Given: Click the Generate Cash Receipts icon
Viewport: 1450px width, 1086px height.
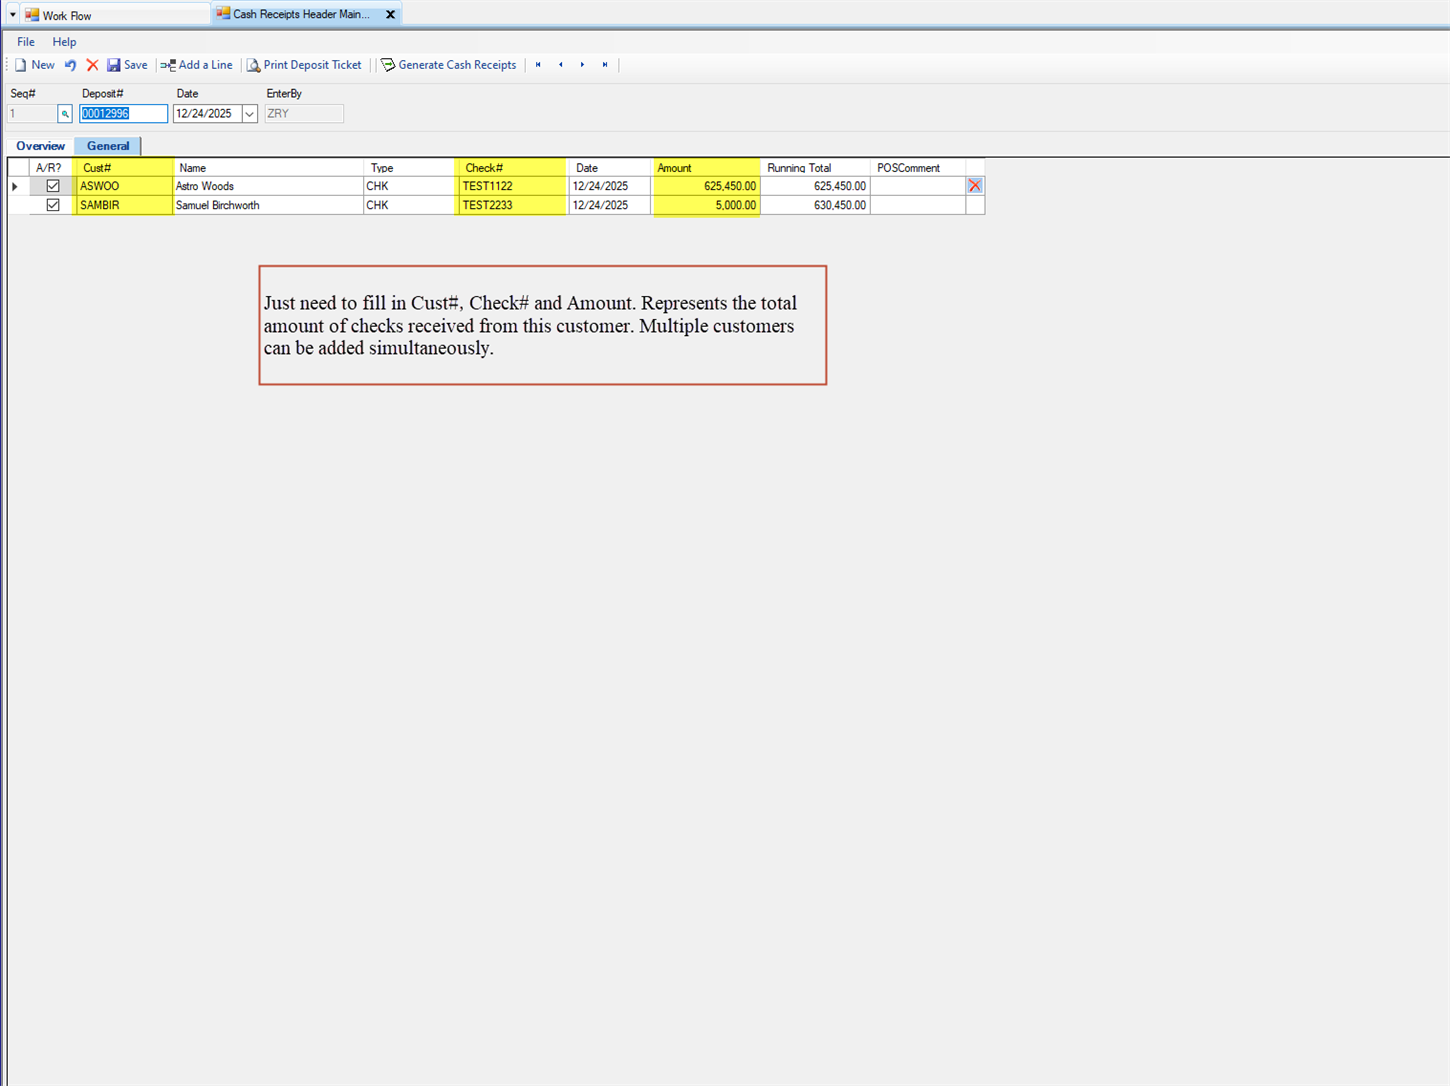Looking at the screenshot, I should (x=386, y=64).
